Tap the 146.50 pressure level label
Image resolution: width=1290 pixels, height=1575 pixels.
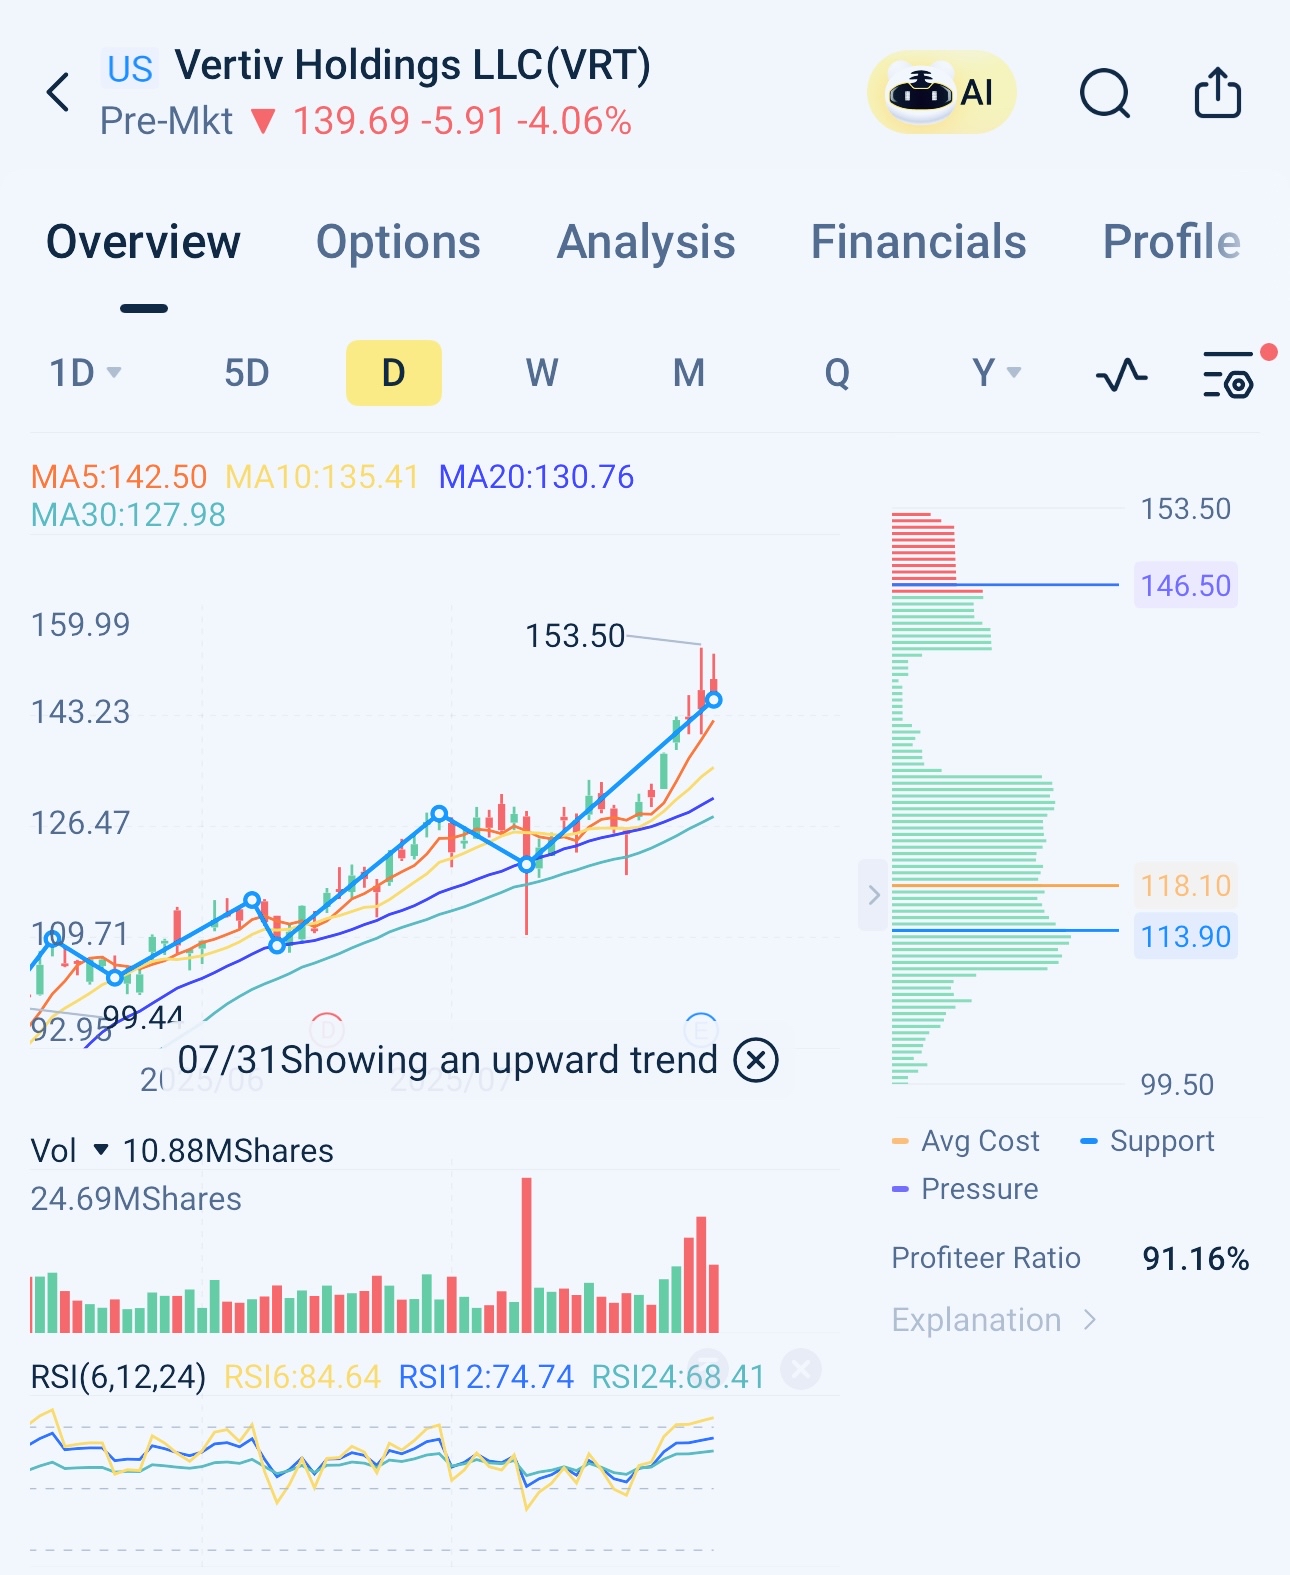coord(1185,585)
